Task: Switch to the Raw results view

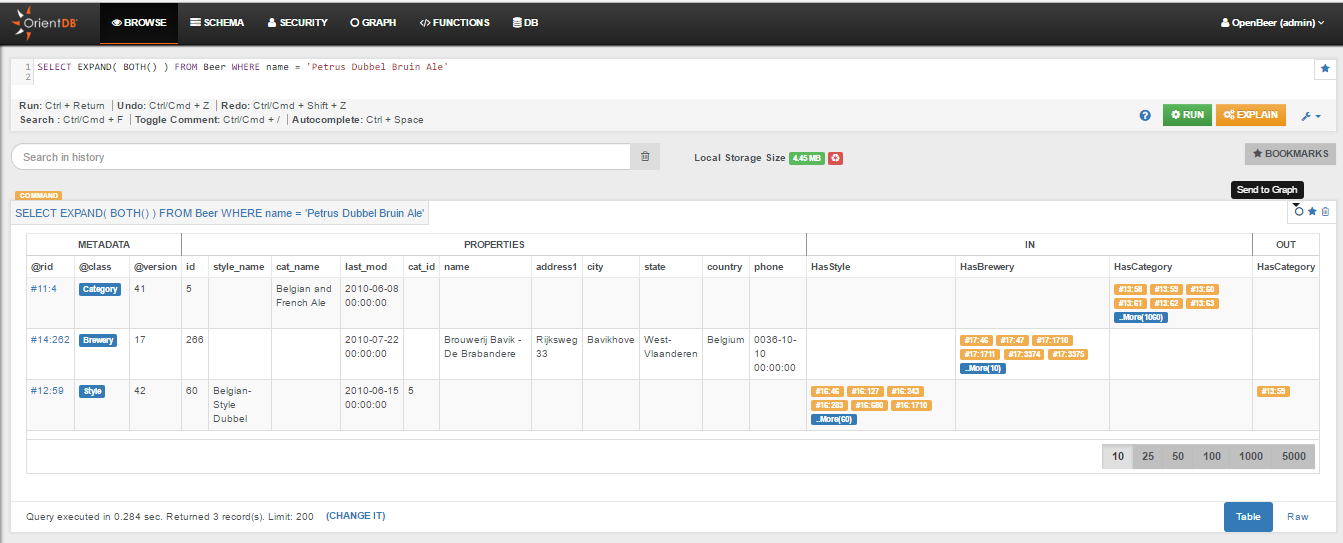Action: (x=1297, y=516)
